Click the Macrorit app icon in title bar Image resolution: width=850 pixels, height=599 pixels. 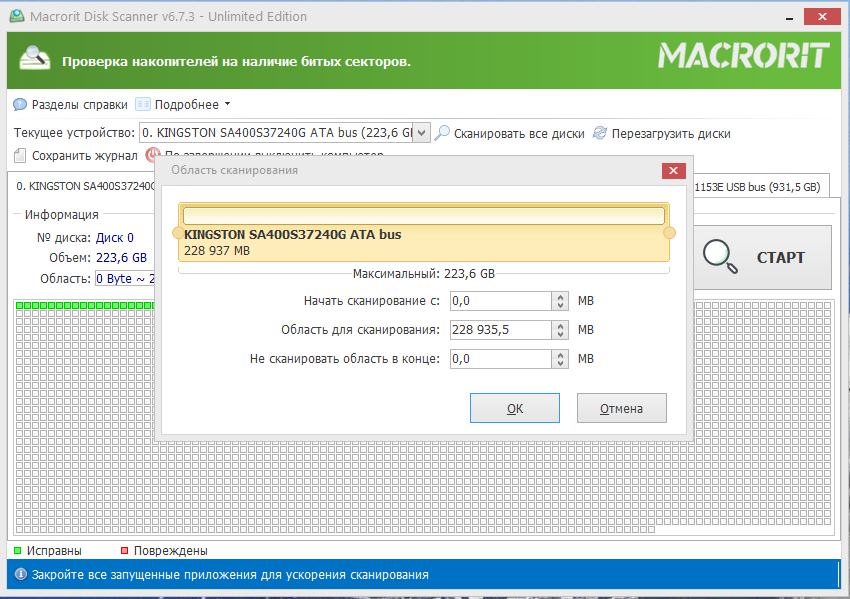click(17, 16)
